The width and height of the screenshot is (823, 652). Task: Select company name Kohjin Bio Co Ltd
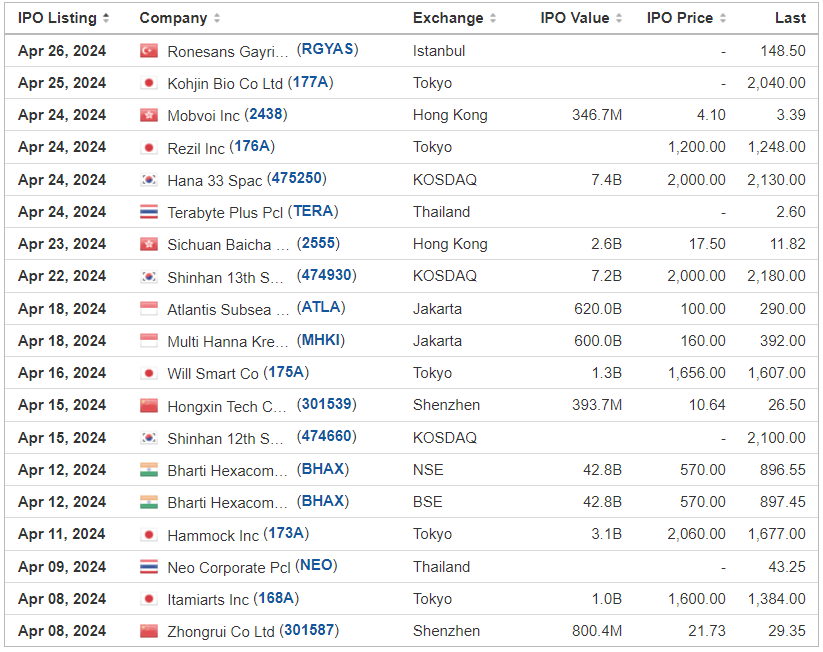[x=225, y=83]
